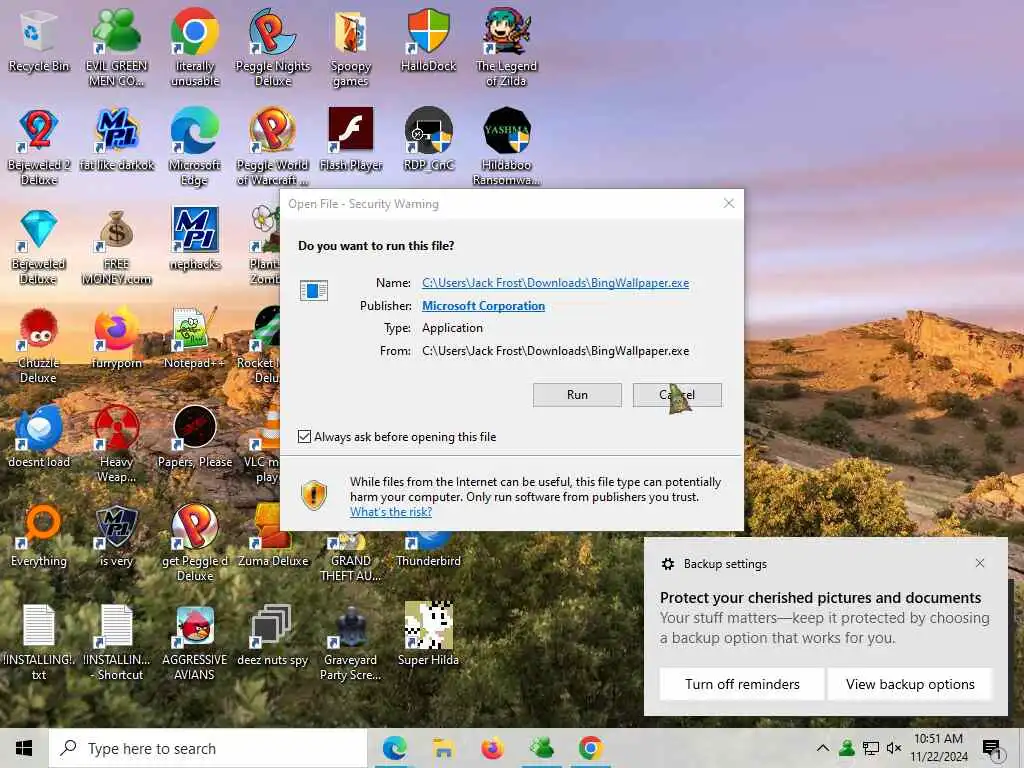Open the Microsoft Corporation publisher link

tap(483, 306)
